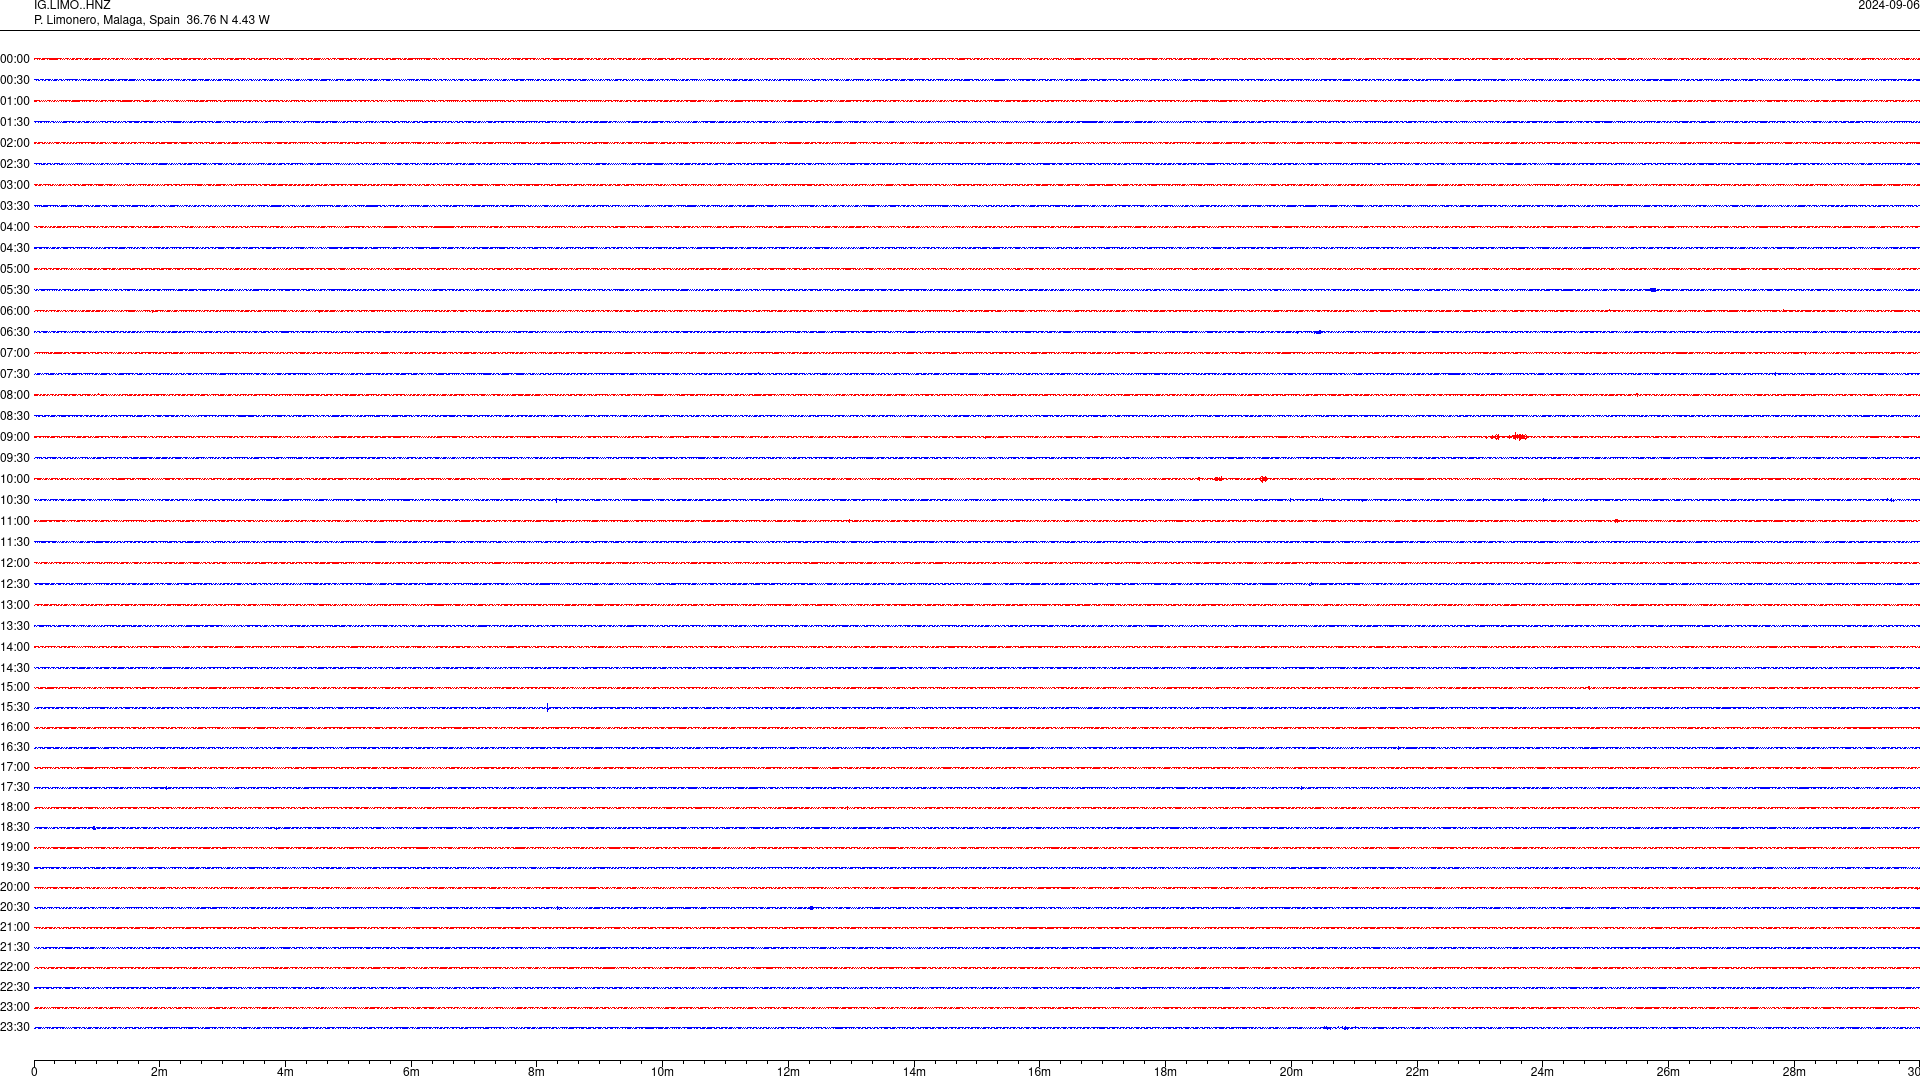Screen dimensions: 1920x1080
Task: Click the 11:00 trace time label
Action: pyautogui.click(x=15, y=521)
